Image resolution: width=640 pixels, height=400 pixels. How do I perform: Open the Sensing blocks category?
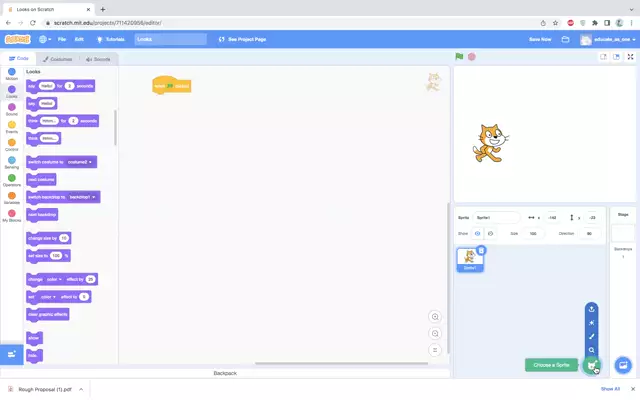11,162
